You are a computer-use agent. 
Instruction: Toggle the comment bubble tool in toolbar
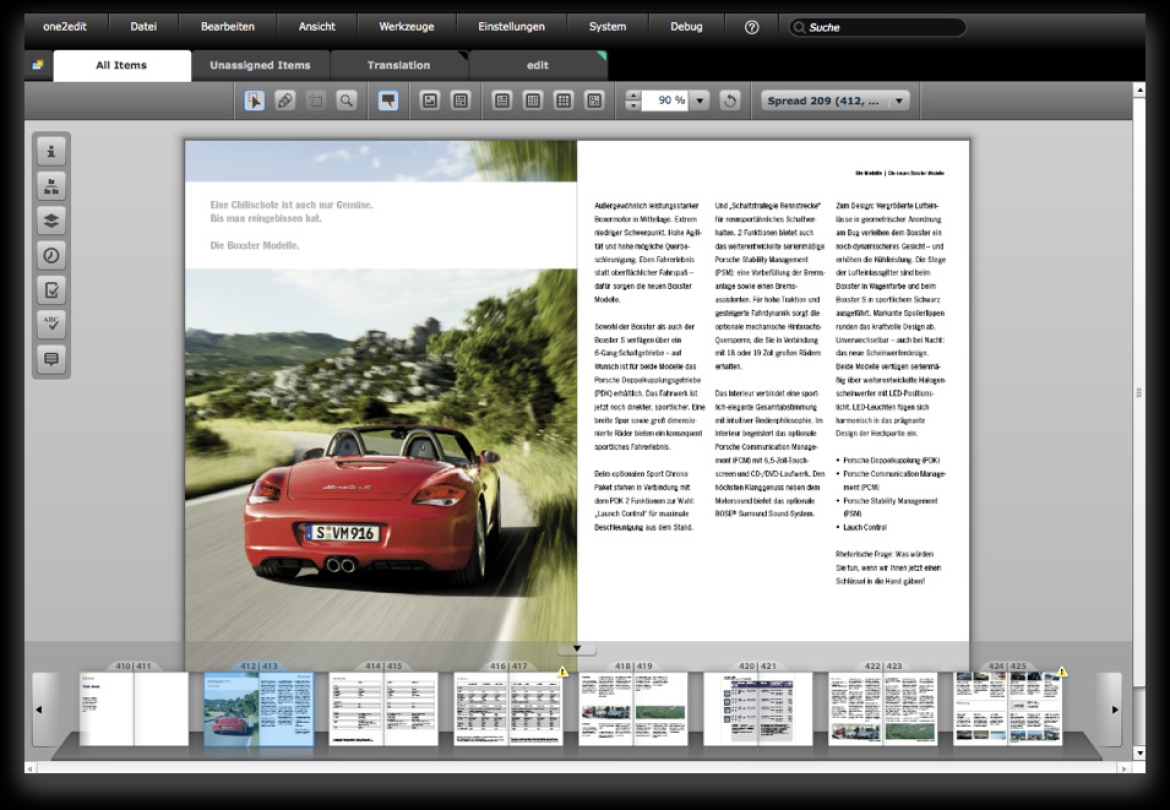388,101
